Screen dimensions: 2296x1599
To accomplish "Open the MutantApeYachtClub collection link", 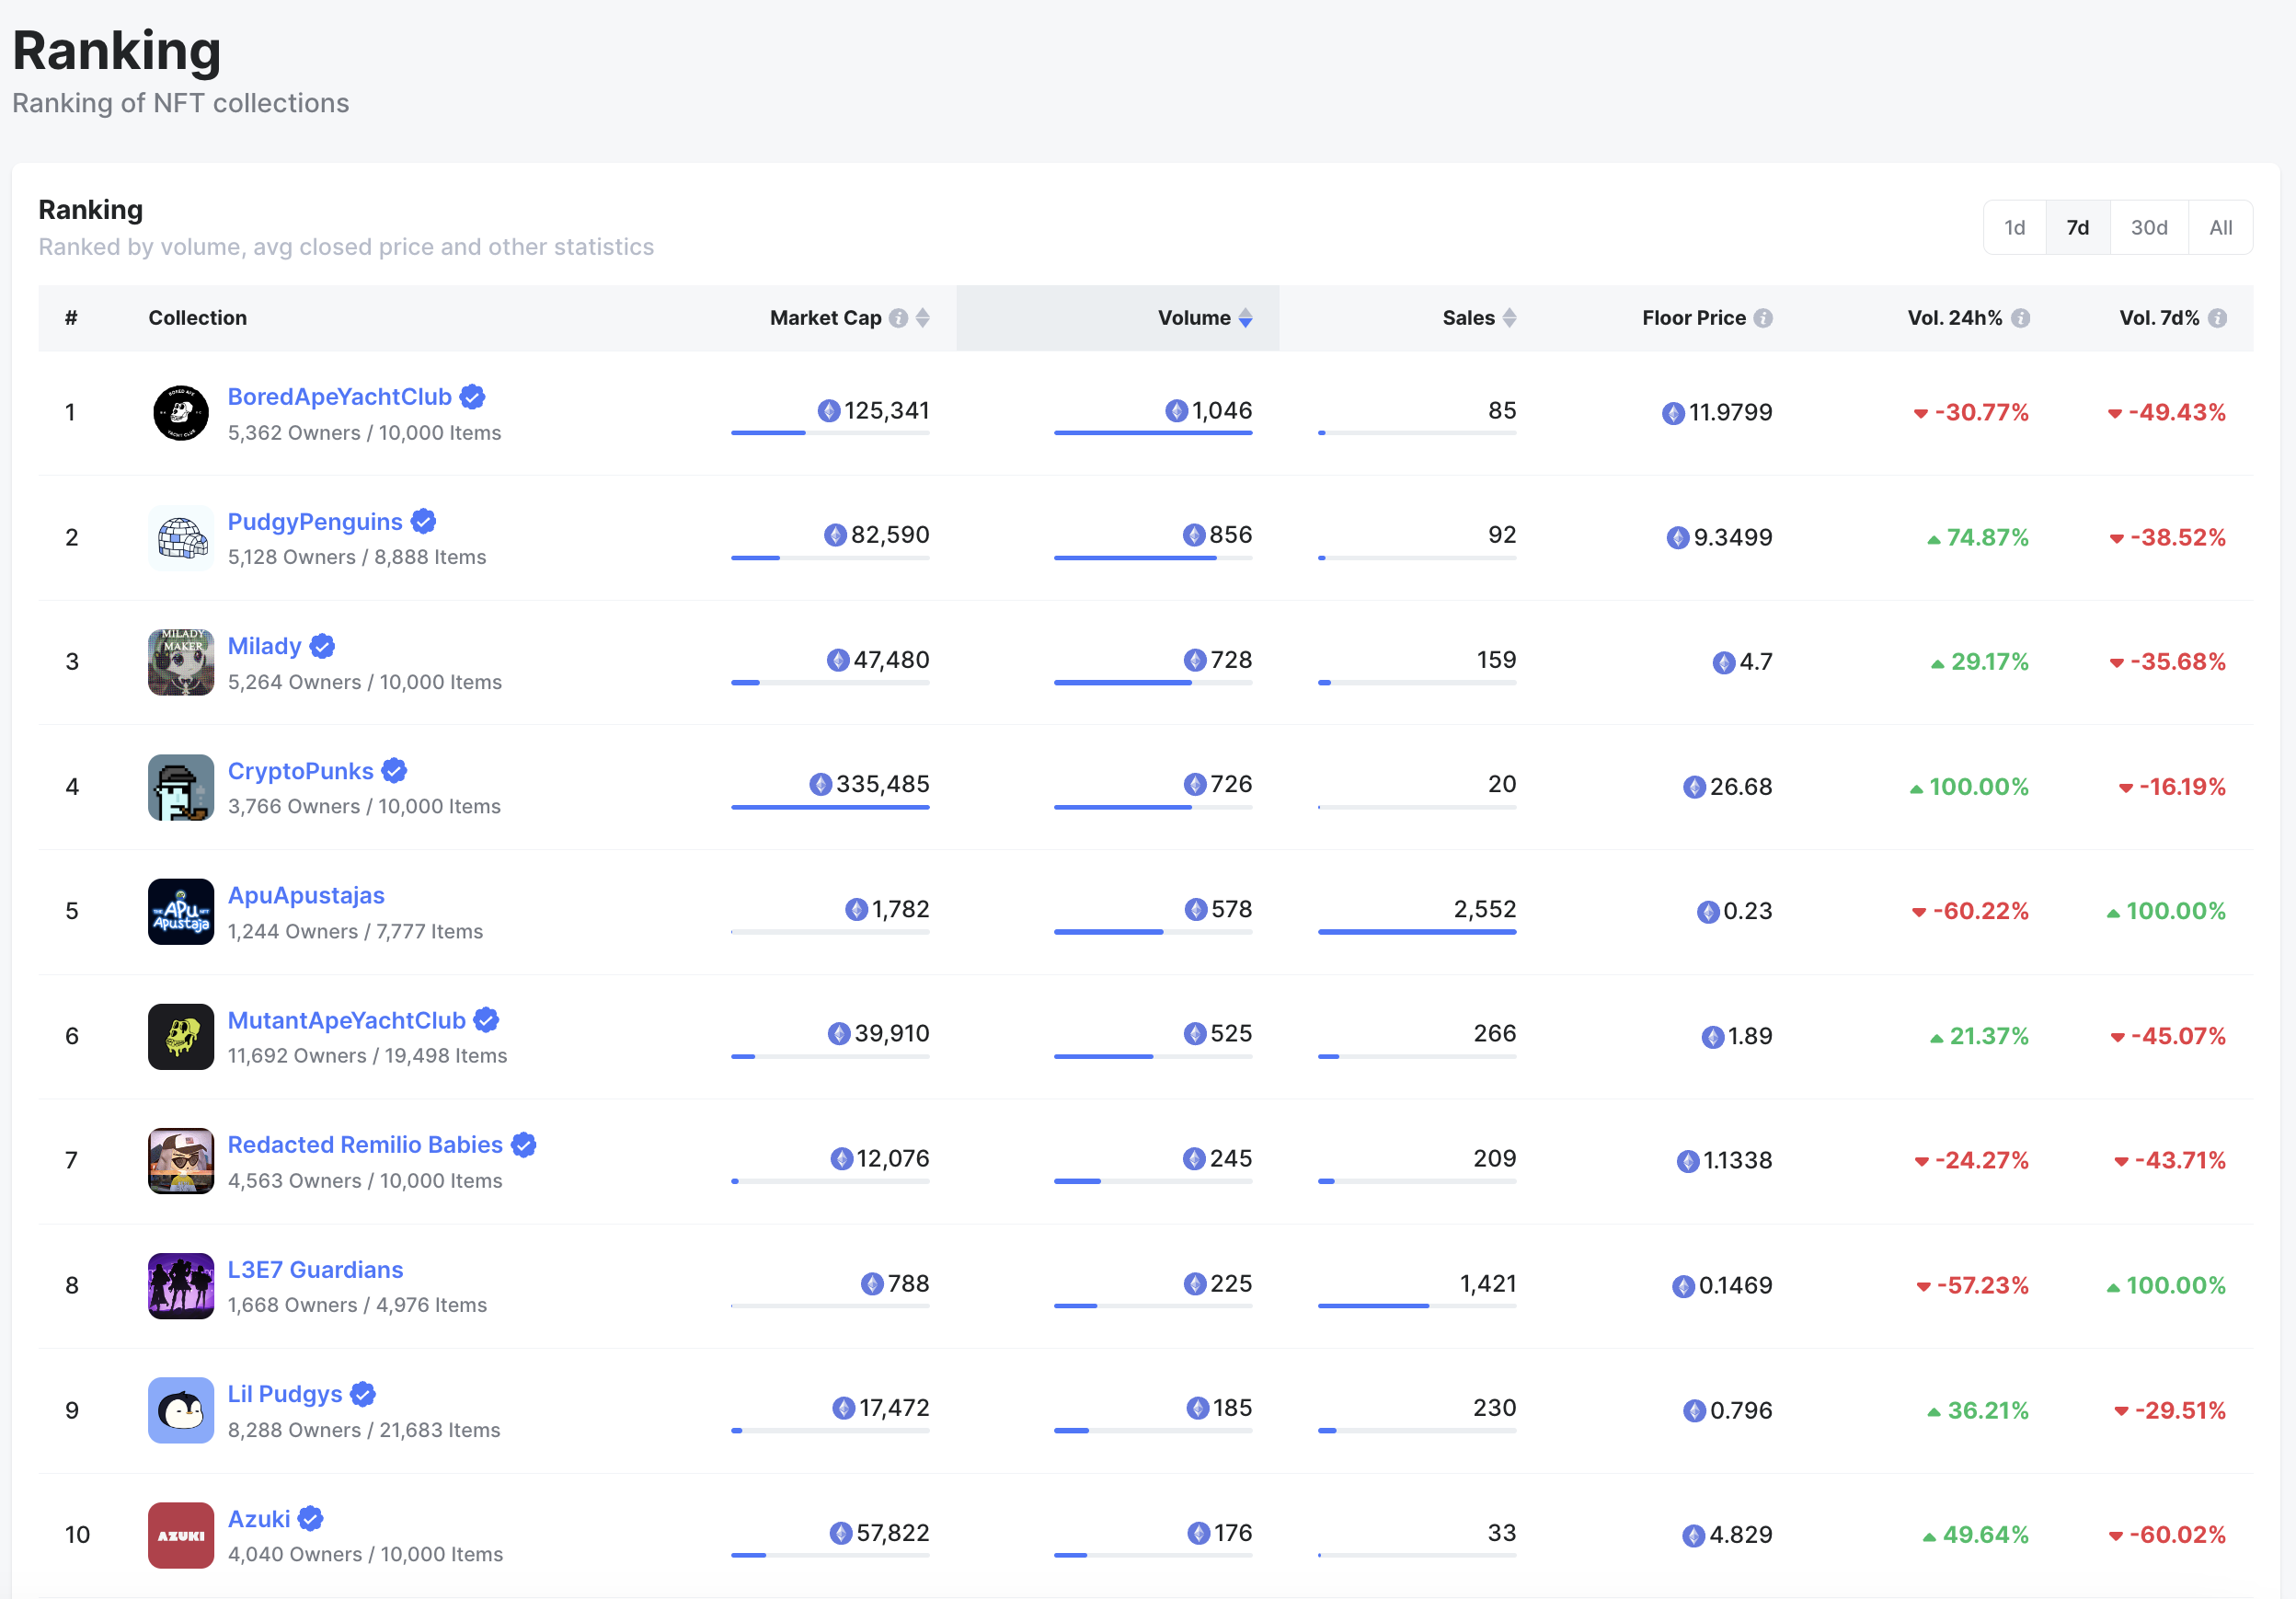I will pos(347,1020).
